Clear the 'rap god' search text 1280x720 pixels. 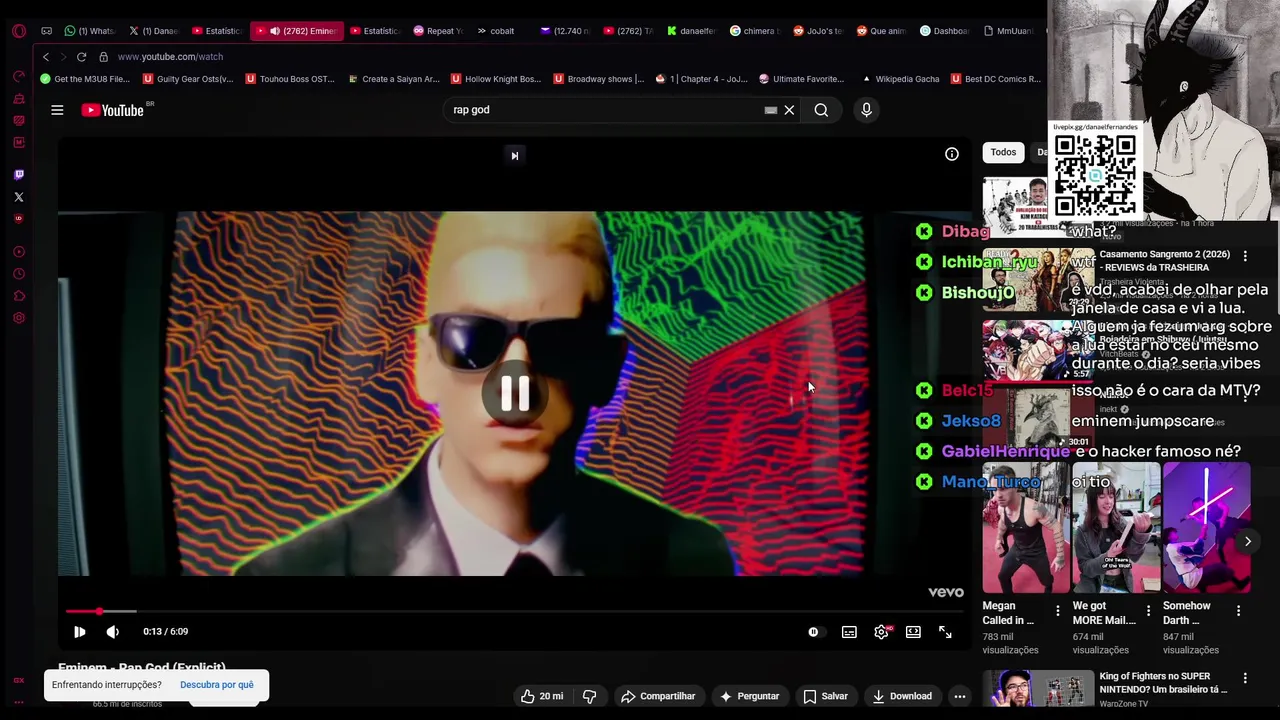789,110
